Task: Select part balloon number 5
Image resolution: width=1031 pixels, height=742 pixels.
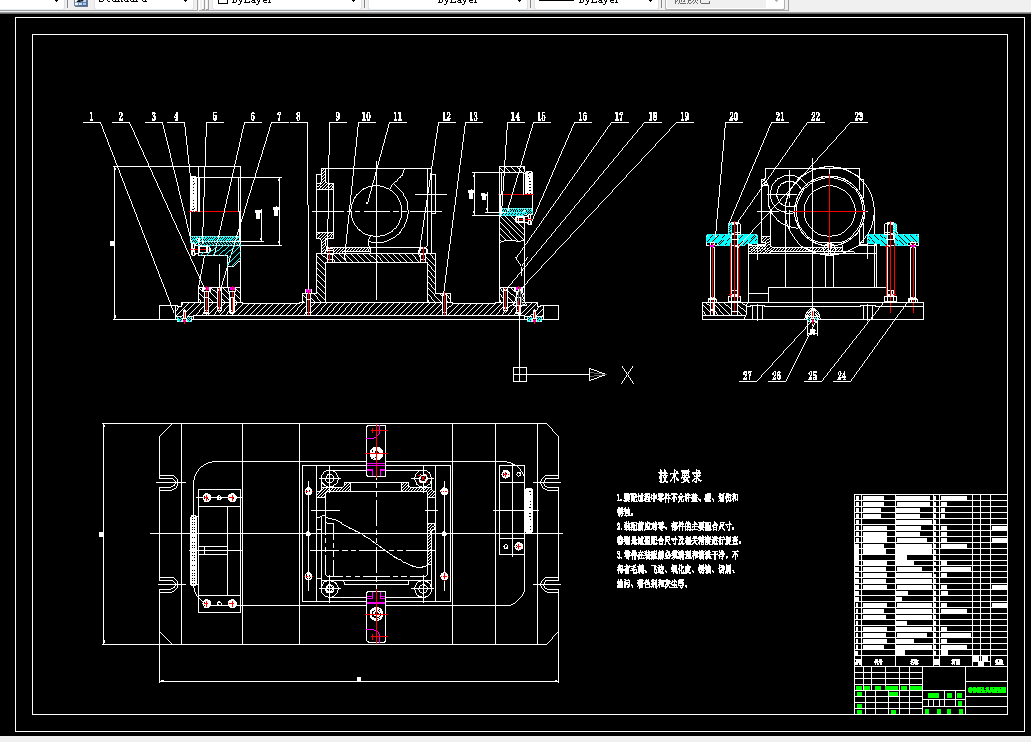Action: point(214,116)
